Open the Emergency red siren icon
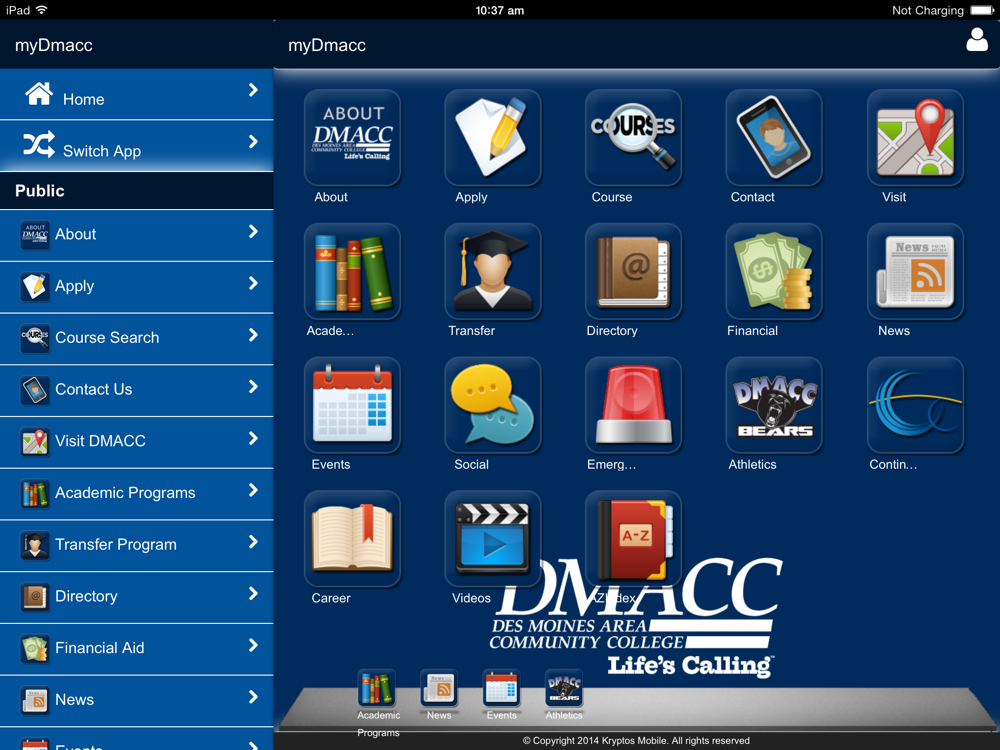1000x750 pixels. point(633,405)
